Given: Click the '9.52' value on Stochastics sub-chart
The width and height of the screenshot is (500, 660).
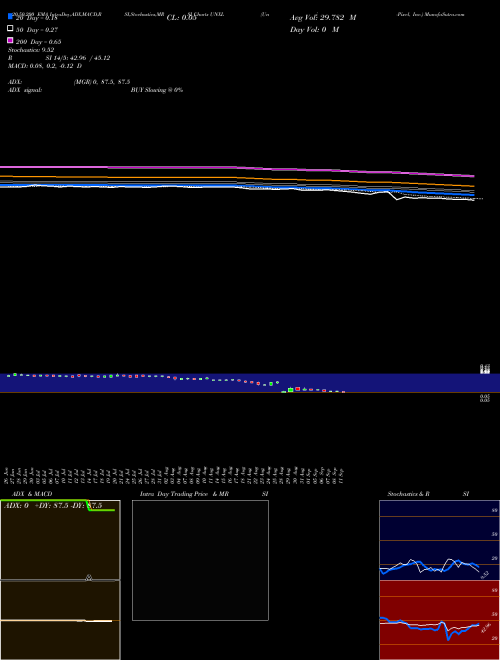Looking at the screenshot, I should point(484,575).
